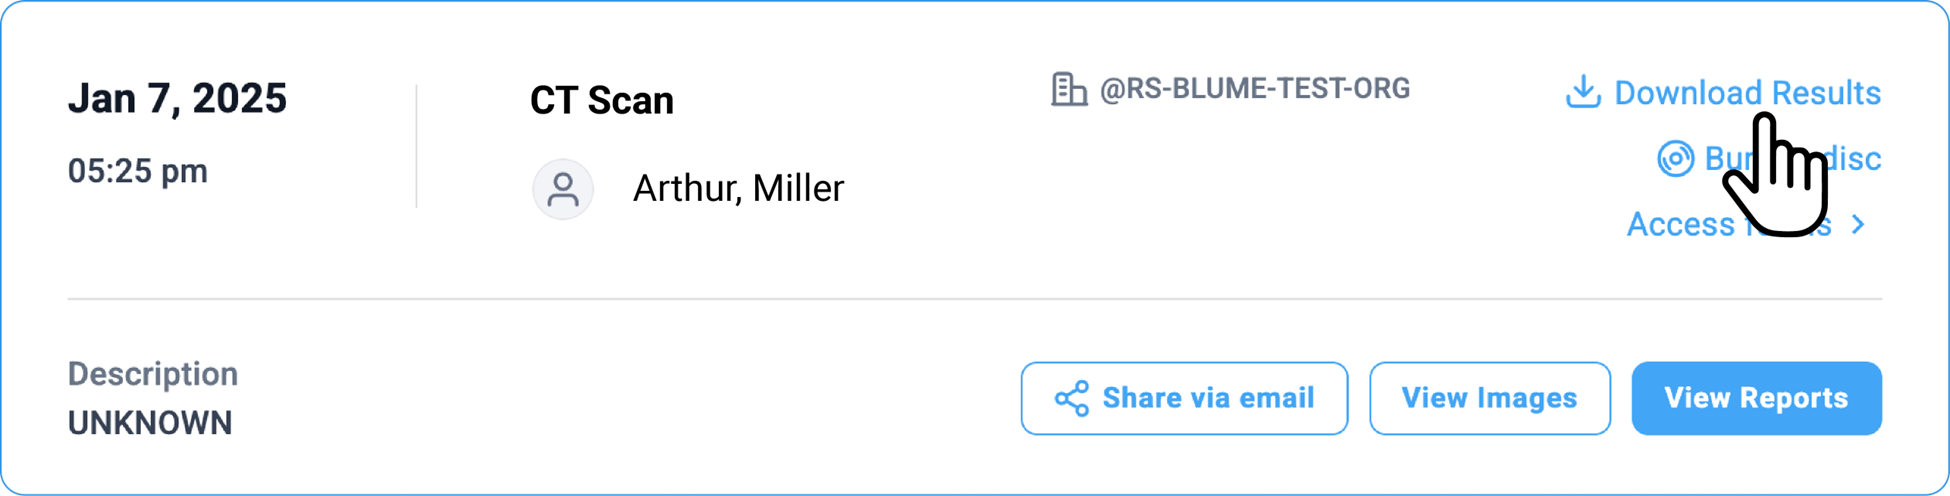Screen dimensions: 1950x496
Task: Click the patient avatar icon
Action: [x=563, y=189]
